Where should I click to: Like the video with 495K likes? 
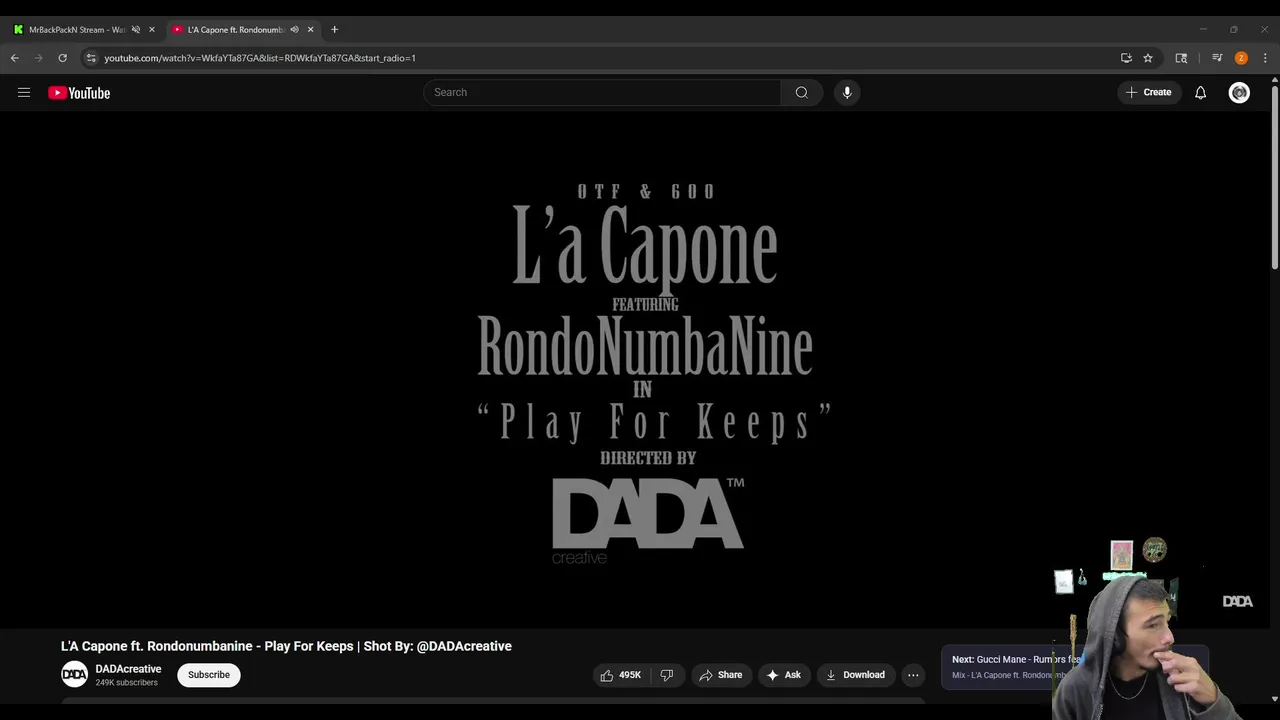point(620,675)
